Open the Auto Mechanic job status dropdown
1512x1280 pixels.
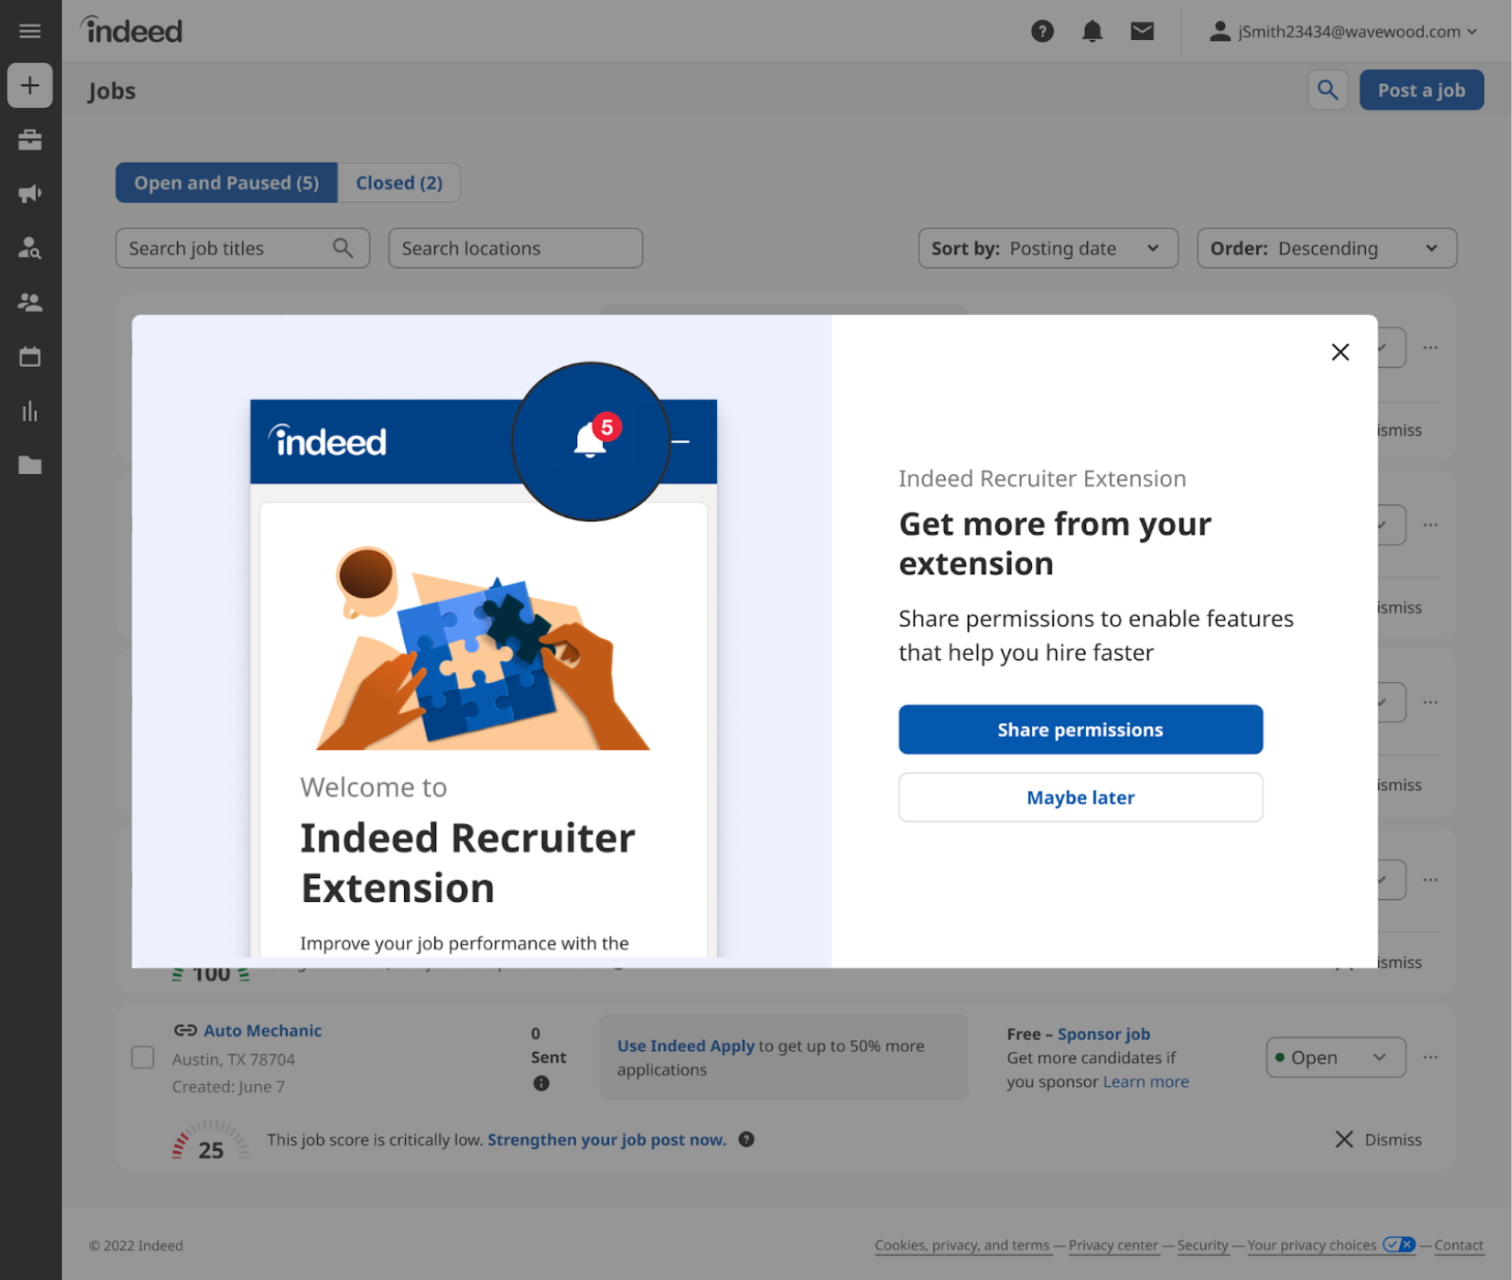1335,1057
